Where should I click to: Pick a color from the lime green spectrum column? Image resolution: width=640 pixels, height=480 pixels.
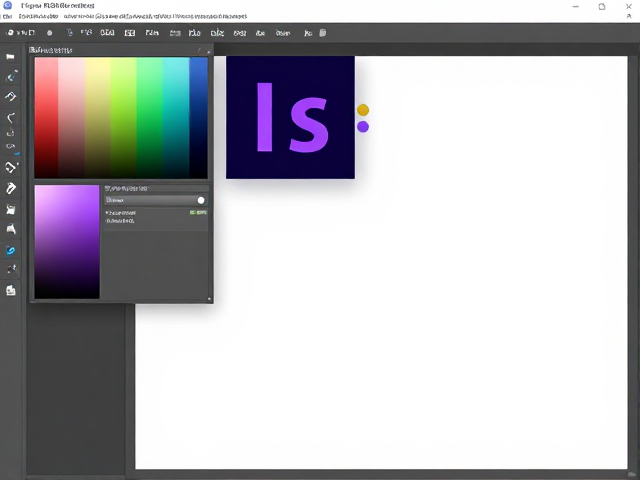click(123, 118)
